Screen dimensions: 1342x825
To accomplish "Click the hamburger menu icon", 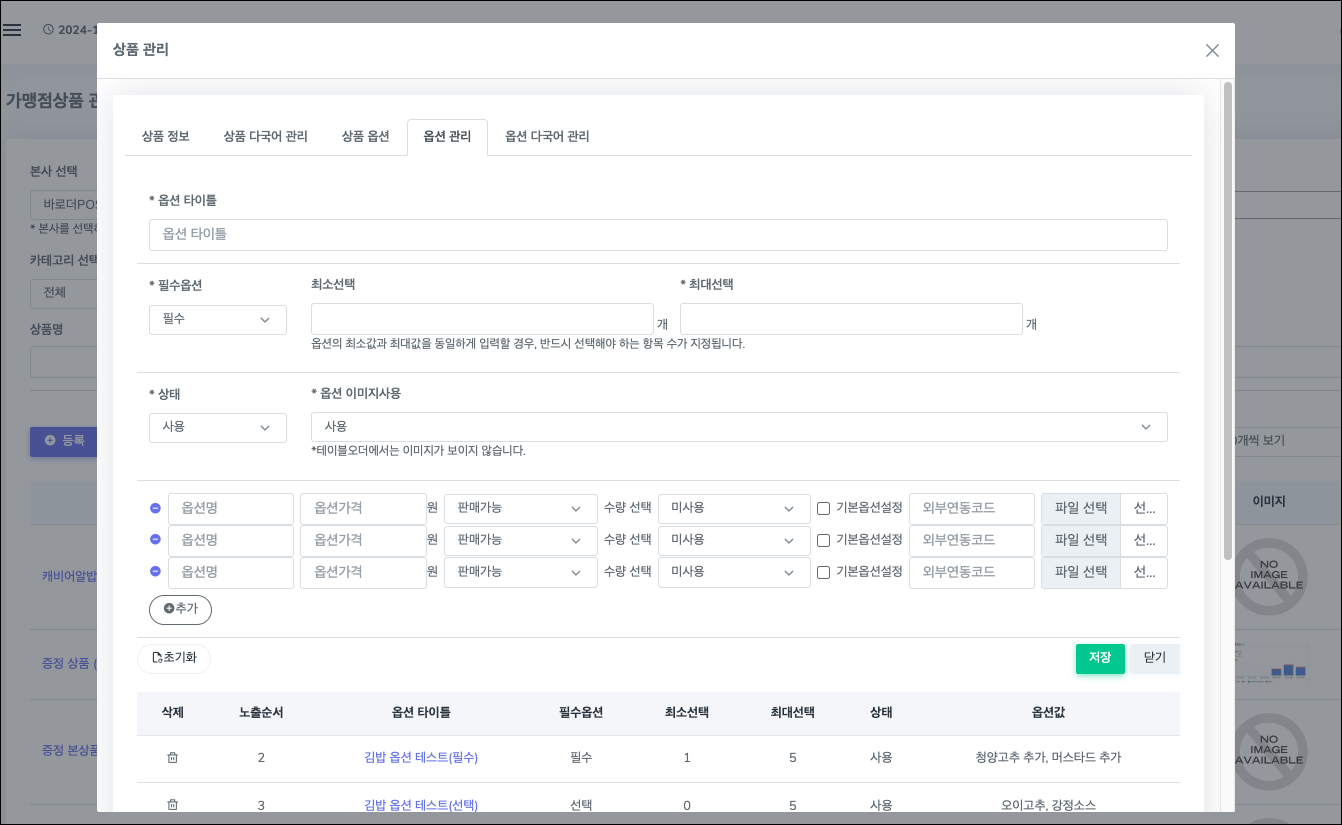I will [x=12, y=30].
